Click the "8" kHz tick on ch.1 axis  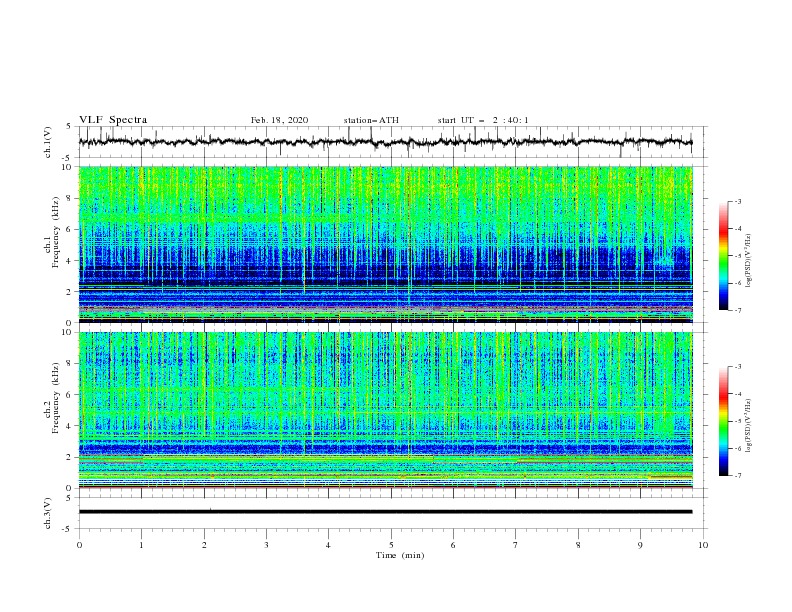[x=70, y=198]
